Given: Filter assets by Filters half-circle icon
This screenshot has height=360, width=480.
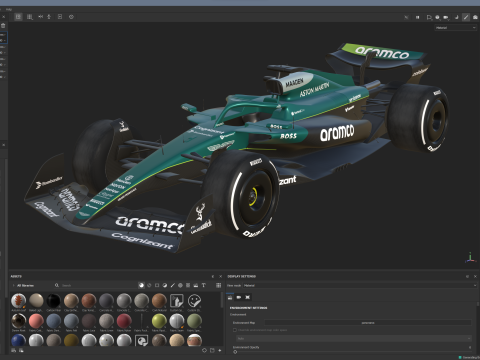Looking at the screenshot, I should pyautogui.click(x=165, y=285).
